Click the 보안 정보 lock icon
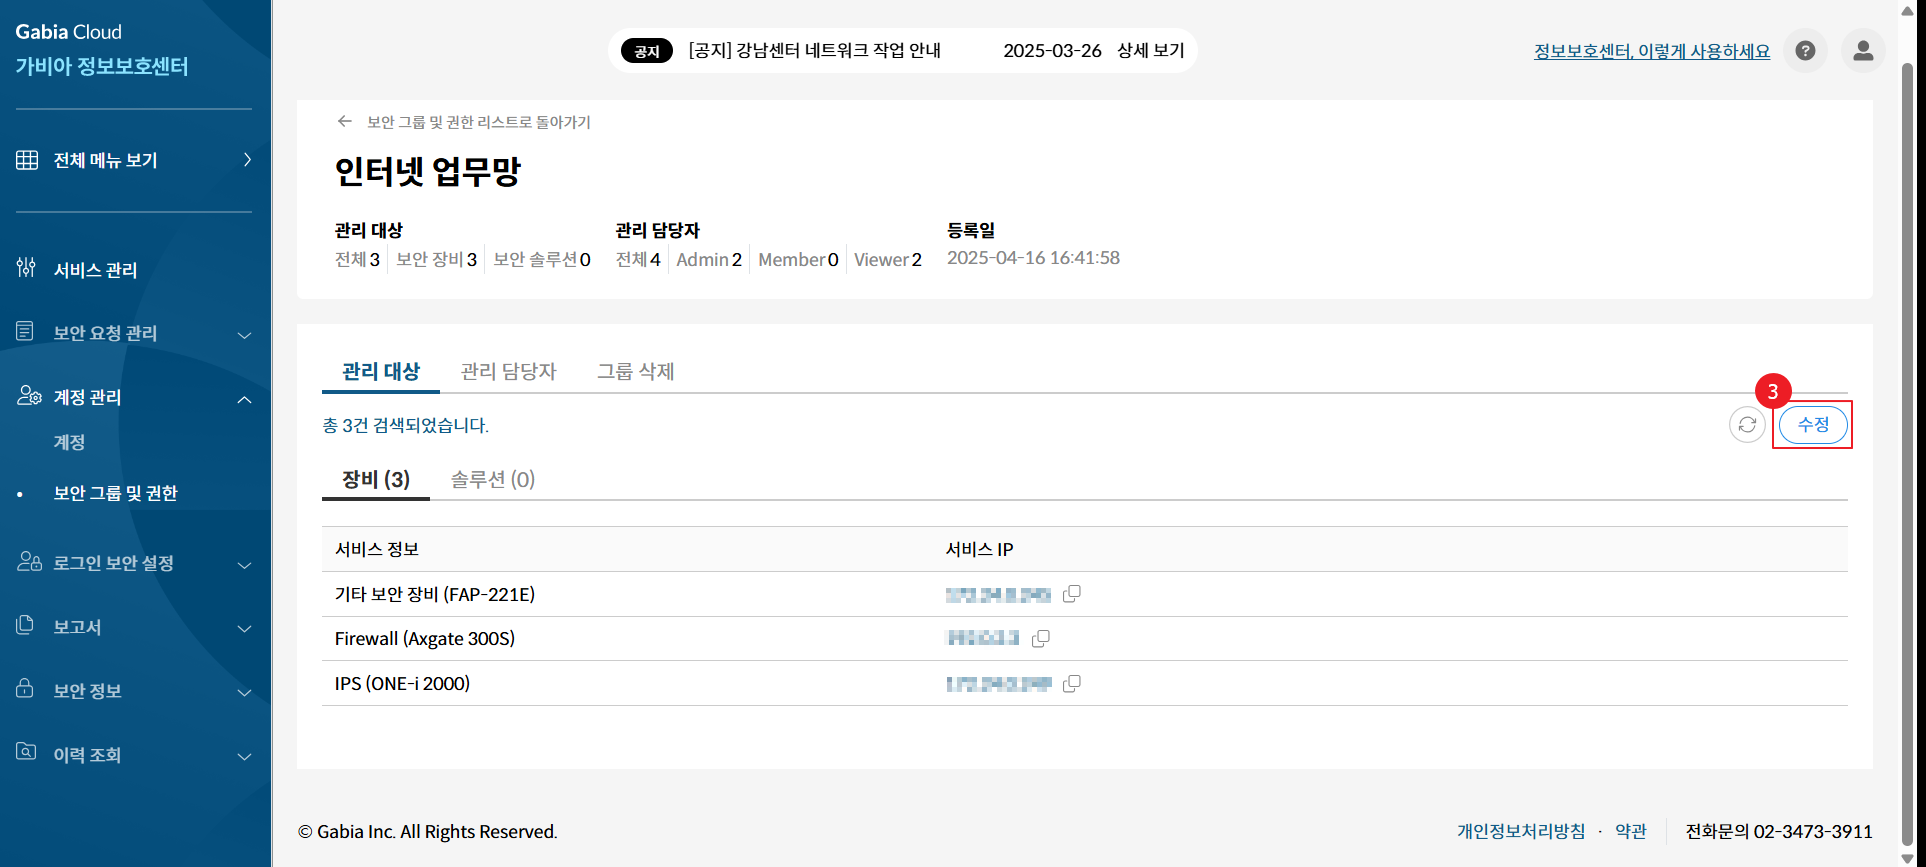The height and width of the screenshot is (867, 1926). [x=26, y=689]
